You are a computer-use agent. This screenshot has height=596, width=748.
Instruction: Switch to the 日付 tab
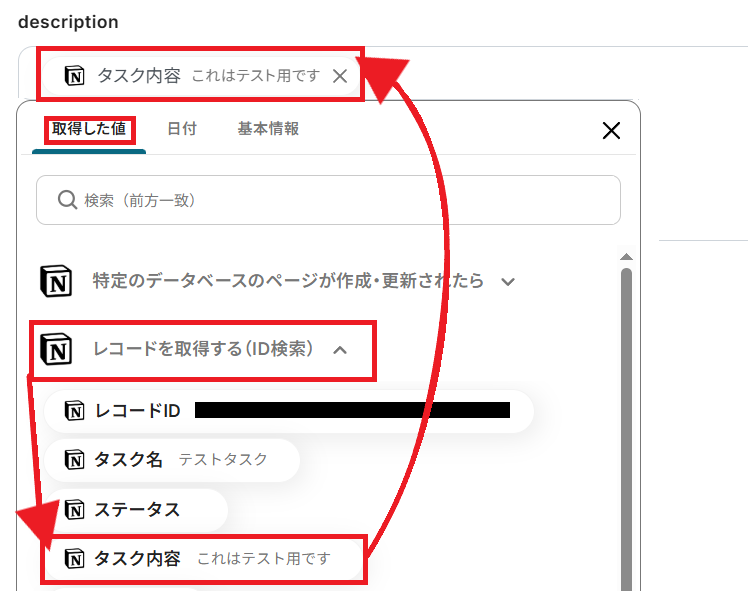182,129
